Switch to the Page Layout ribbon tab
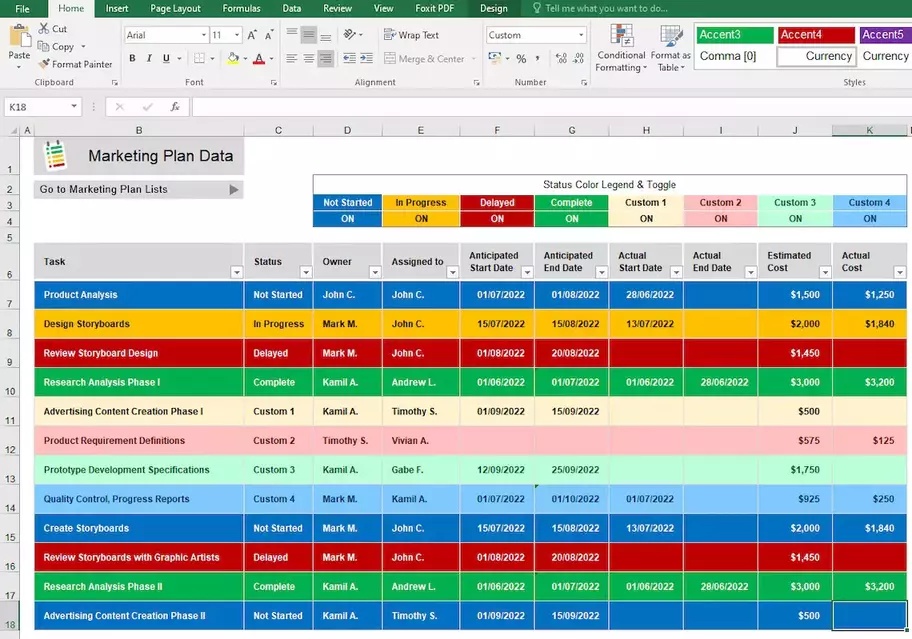The image size is (912, 639). [x=175, y=8]
